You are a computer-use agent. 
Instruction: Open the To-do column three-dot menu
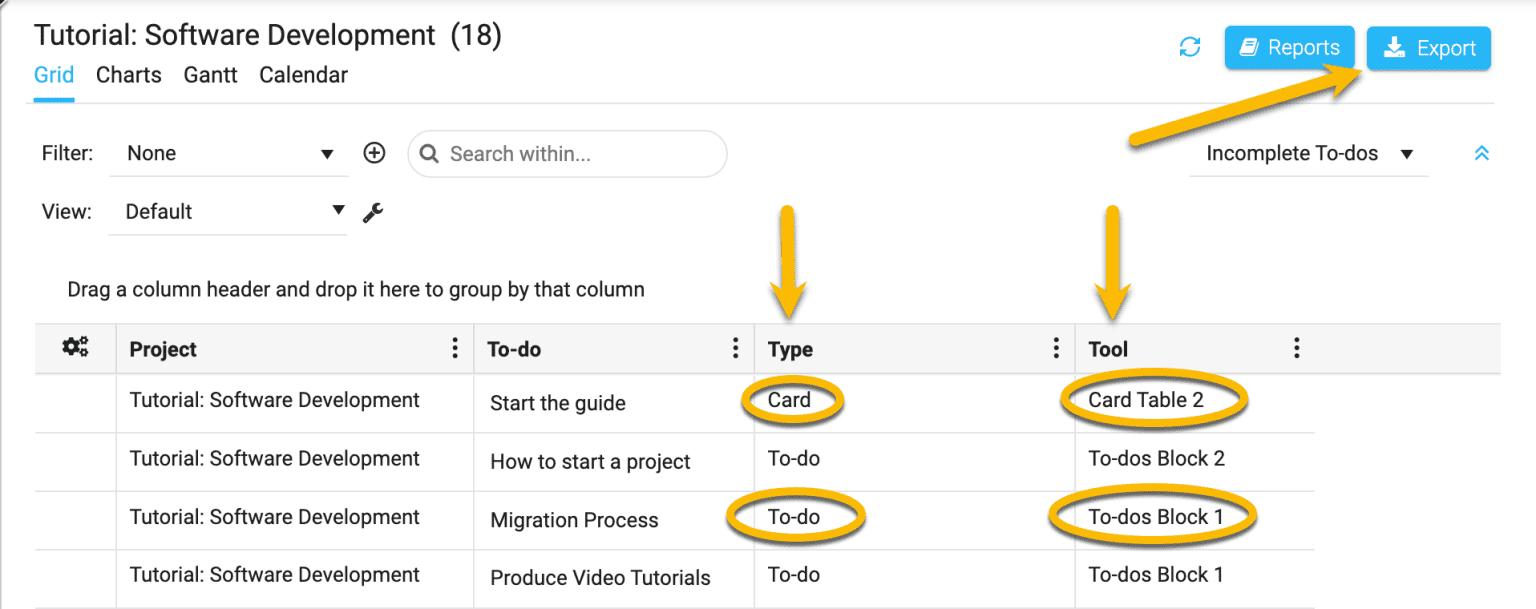tap(735, 348)
